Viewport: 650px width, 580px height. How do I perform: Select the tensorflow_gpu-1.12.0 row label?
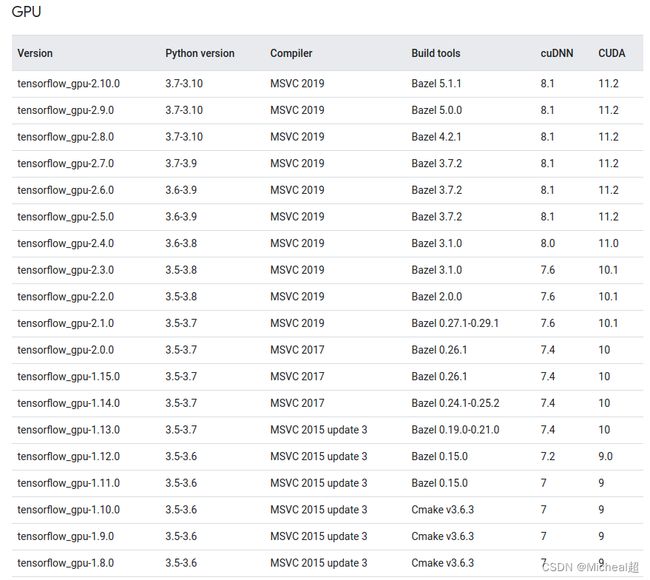coord(68,456)
